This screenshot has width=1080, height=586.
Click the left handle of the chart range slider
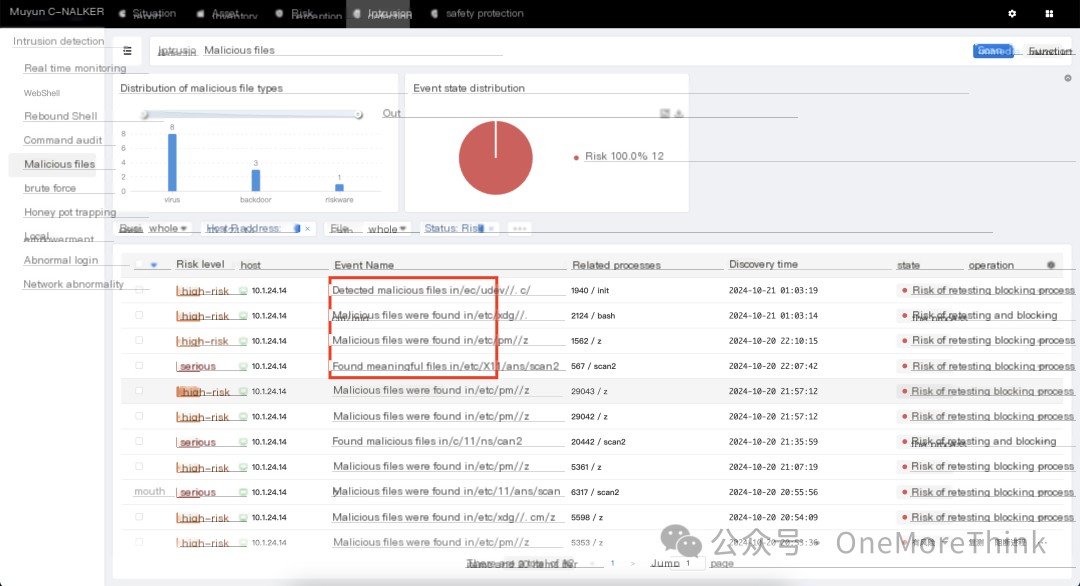coord(145,115)
